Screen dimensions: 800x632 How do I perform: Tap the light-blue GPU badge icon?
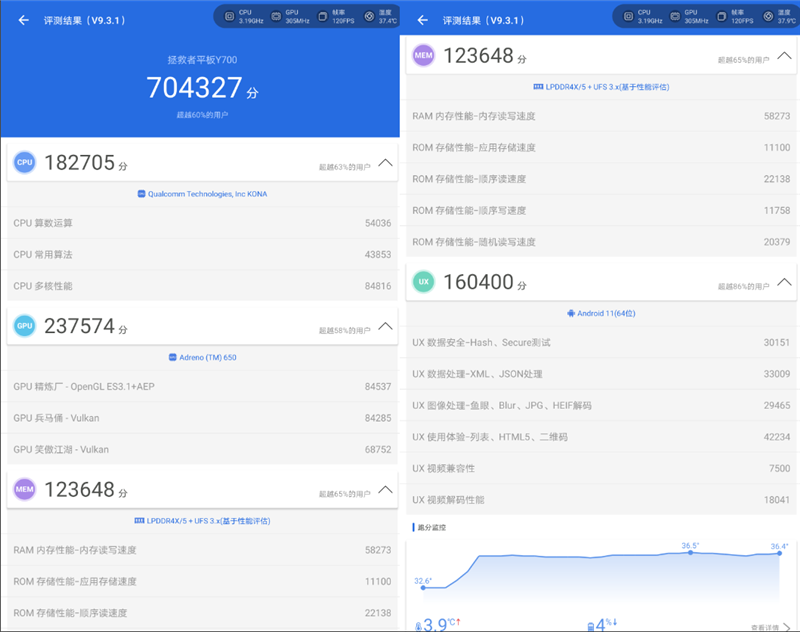click(x=24, y=325)
